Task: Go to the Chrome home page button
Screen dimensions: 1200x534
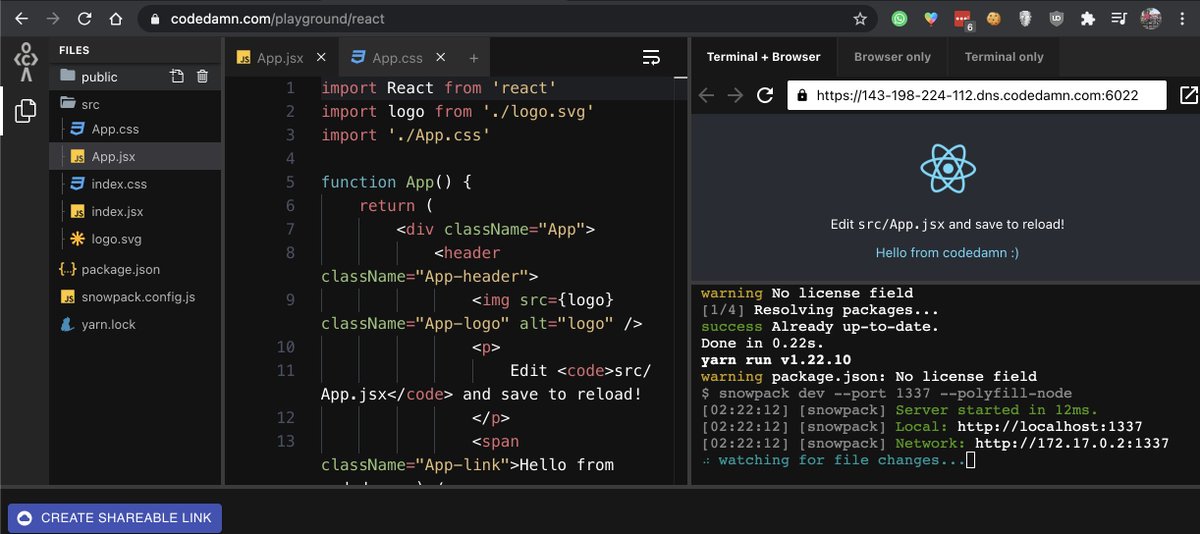Action: tap(116, 18)
